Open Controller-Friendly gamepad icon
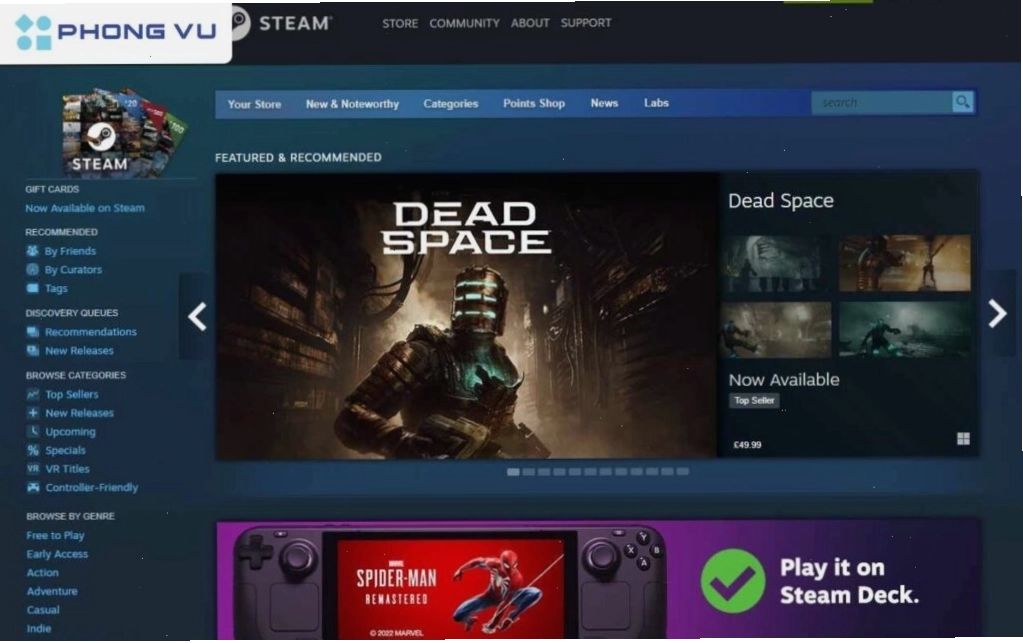The height and width of the screenshot is (643, 1023). (33, 487)
